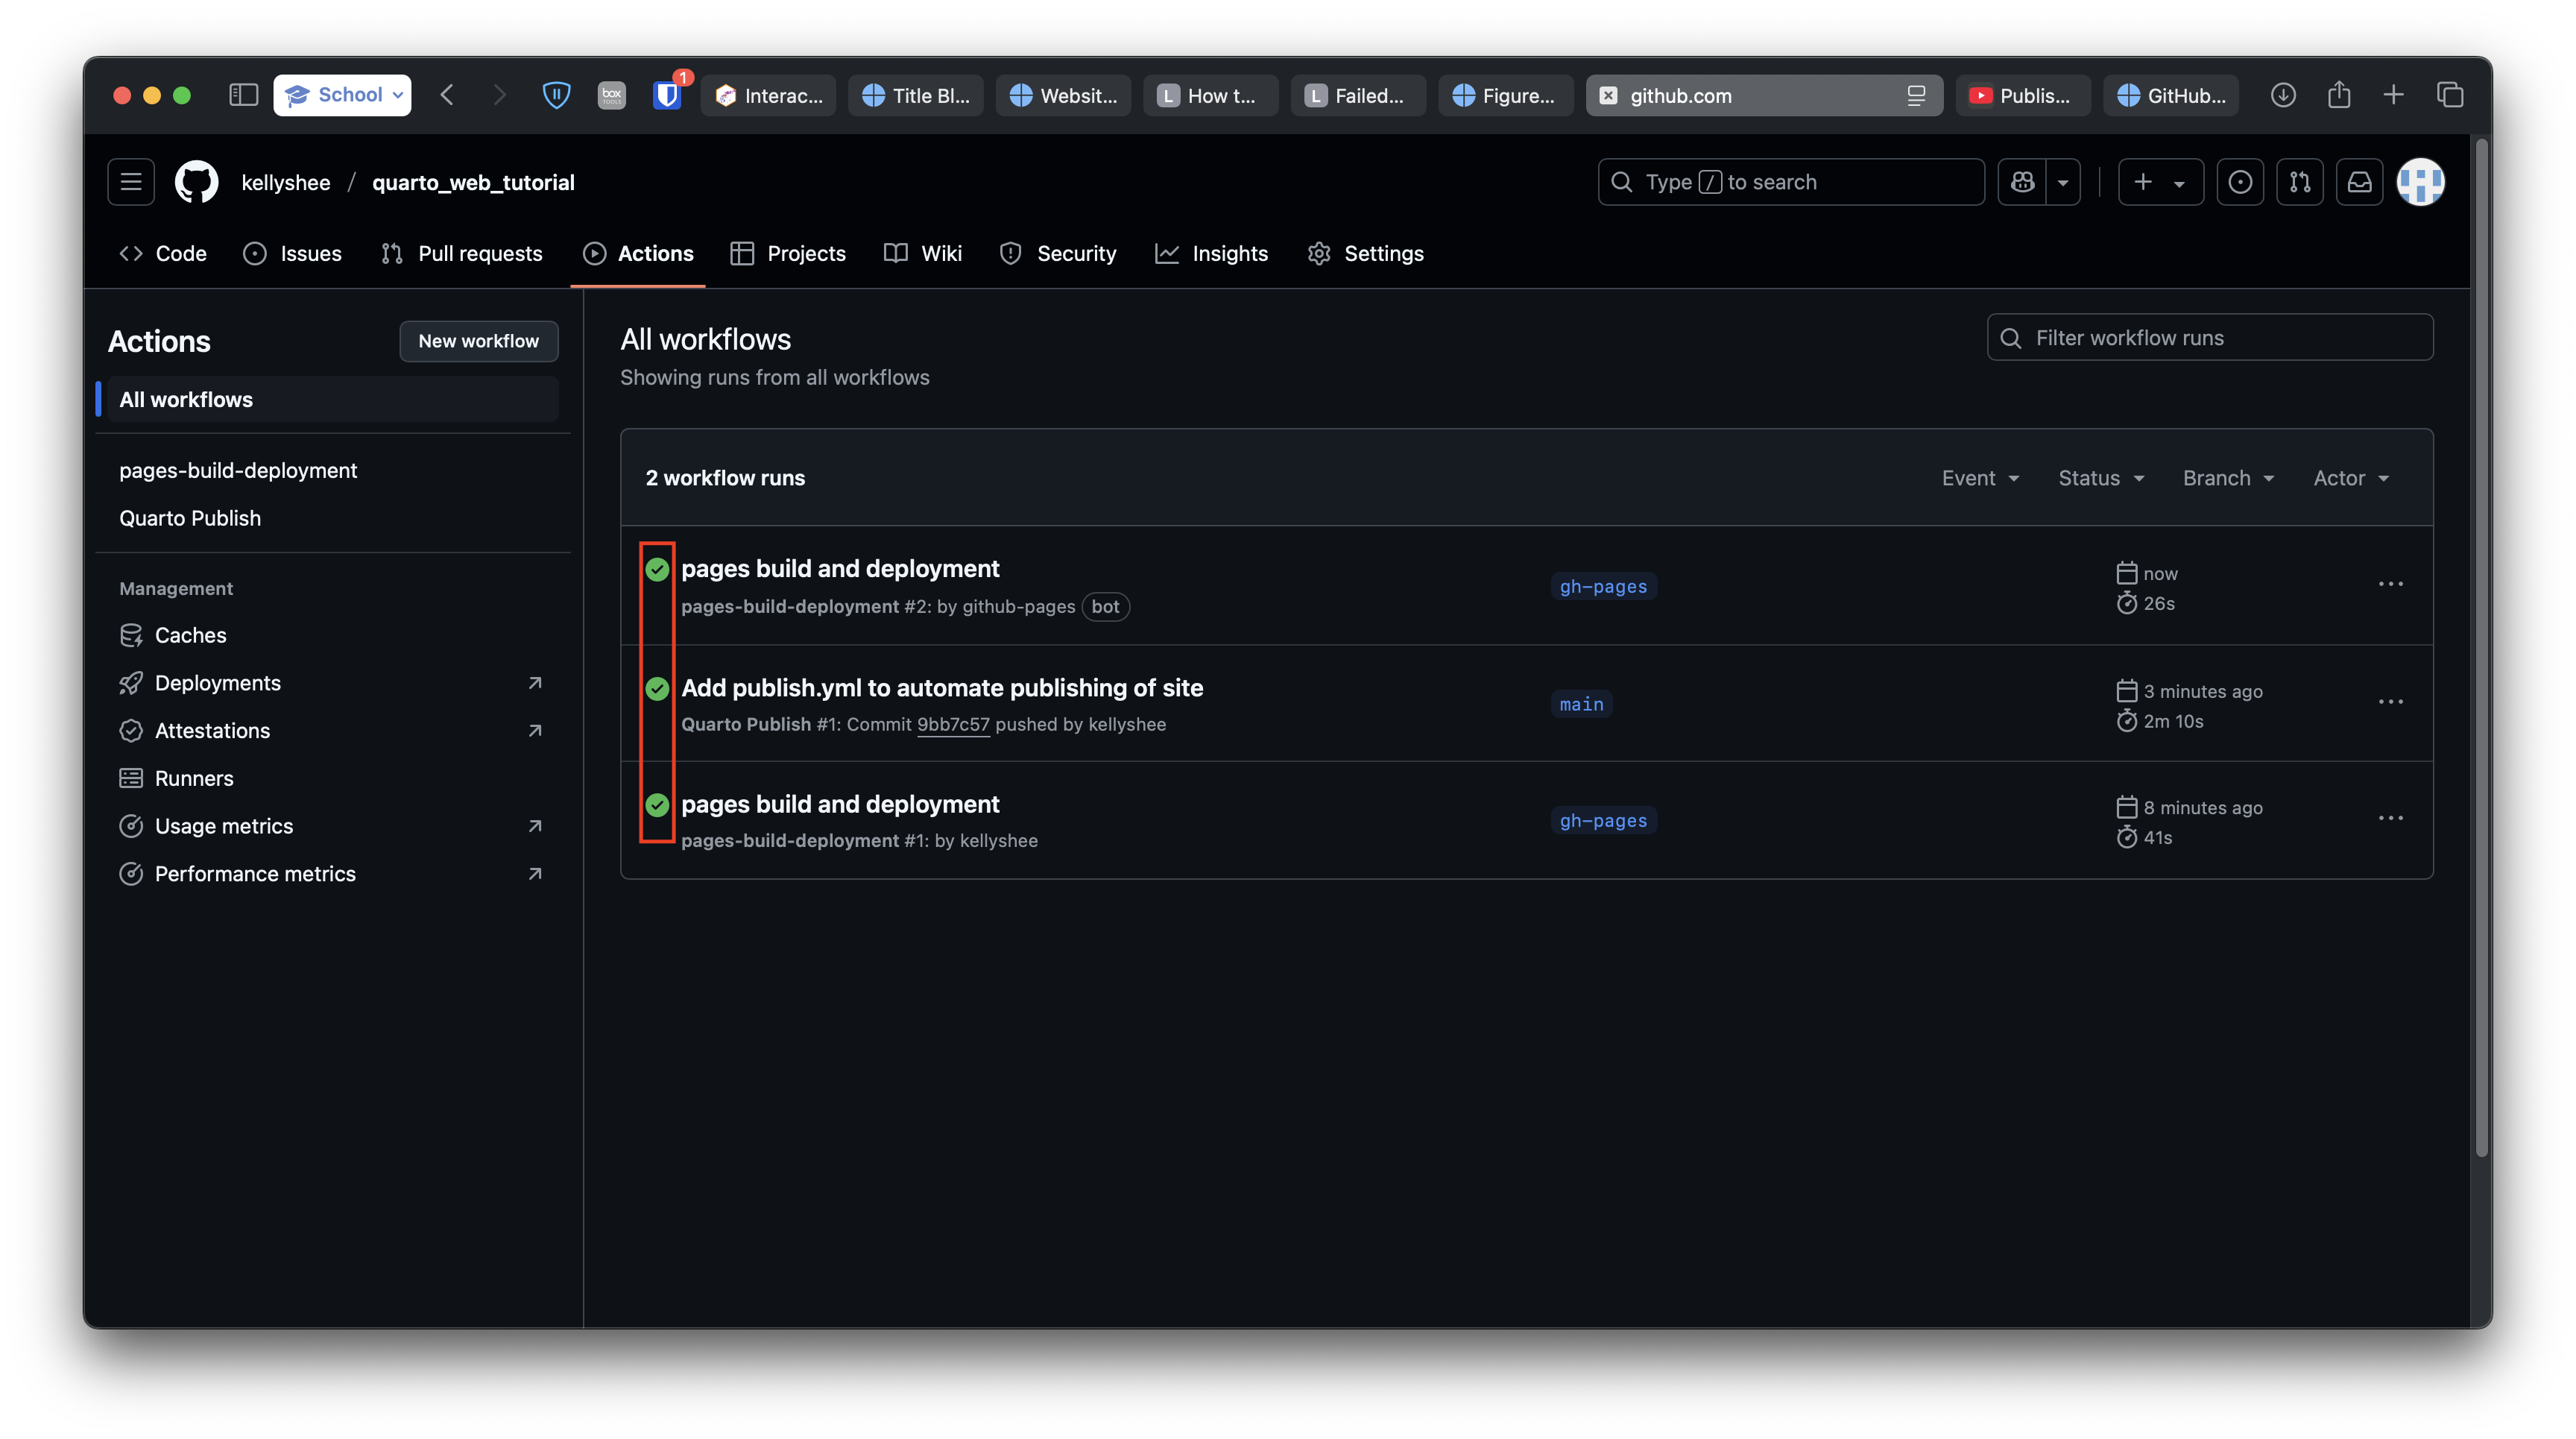Screen dimensions: 2576x1439
Task: Open the Copilot chat icon
Action: click(x=2022, y=182)
